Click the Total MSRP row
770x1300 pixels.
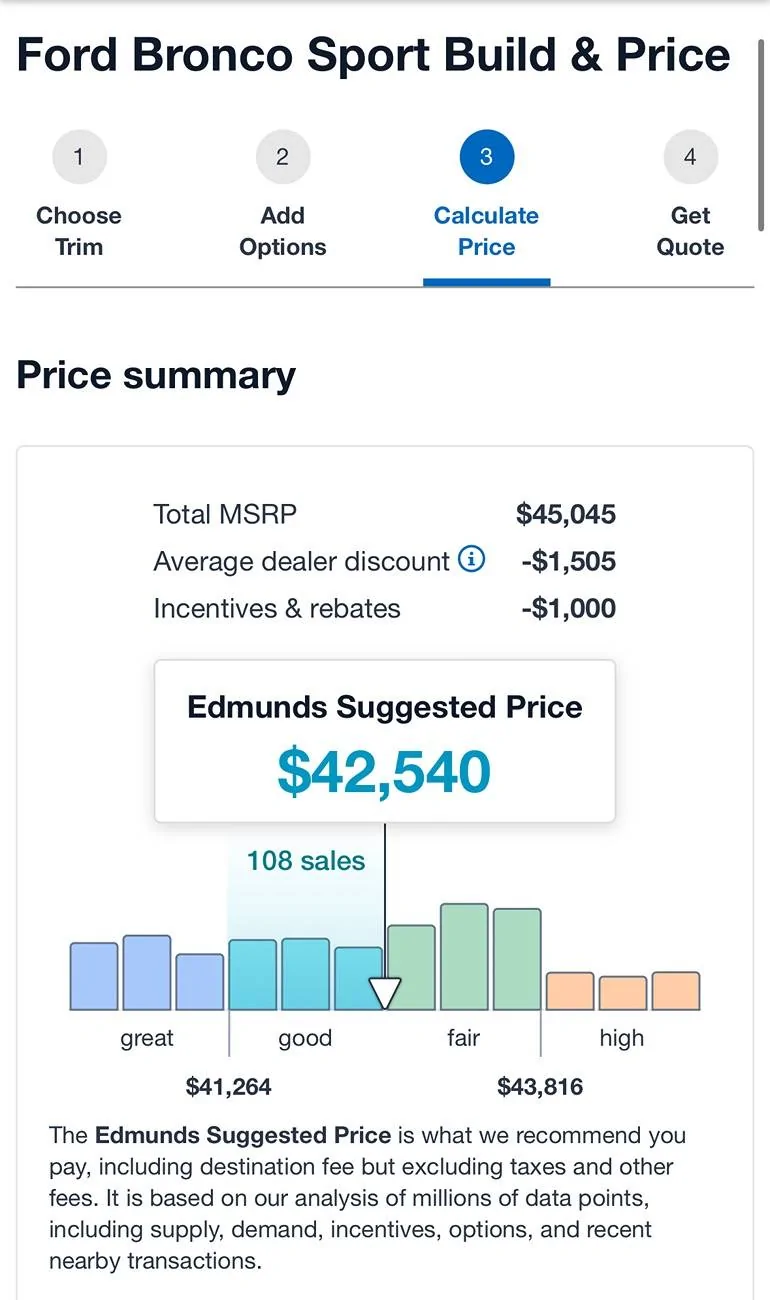[385, 514]
